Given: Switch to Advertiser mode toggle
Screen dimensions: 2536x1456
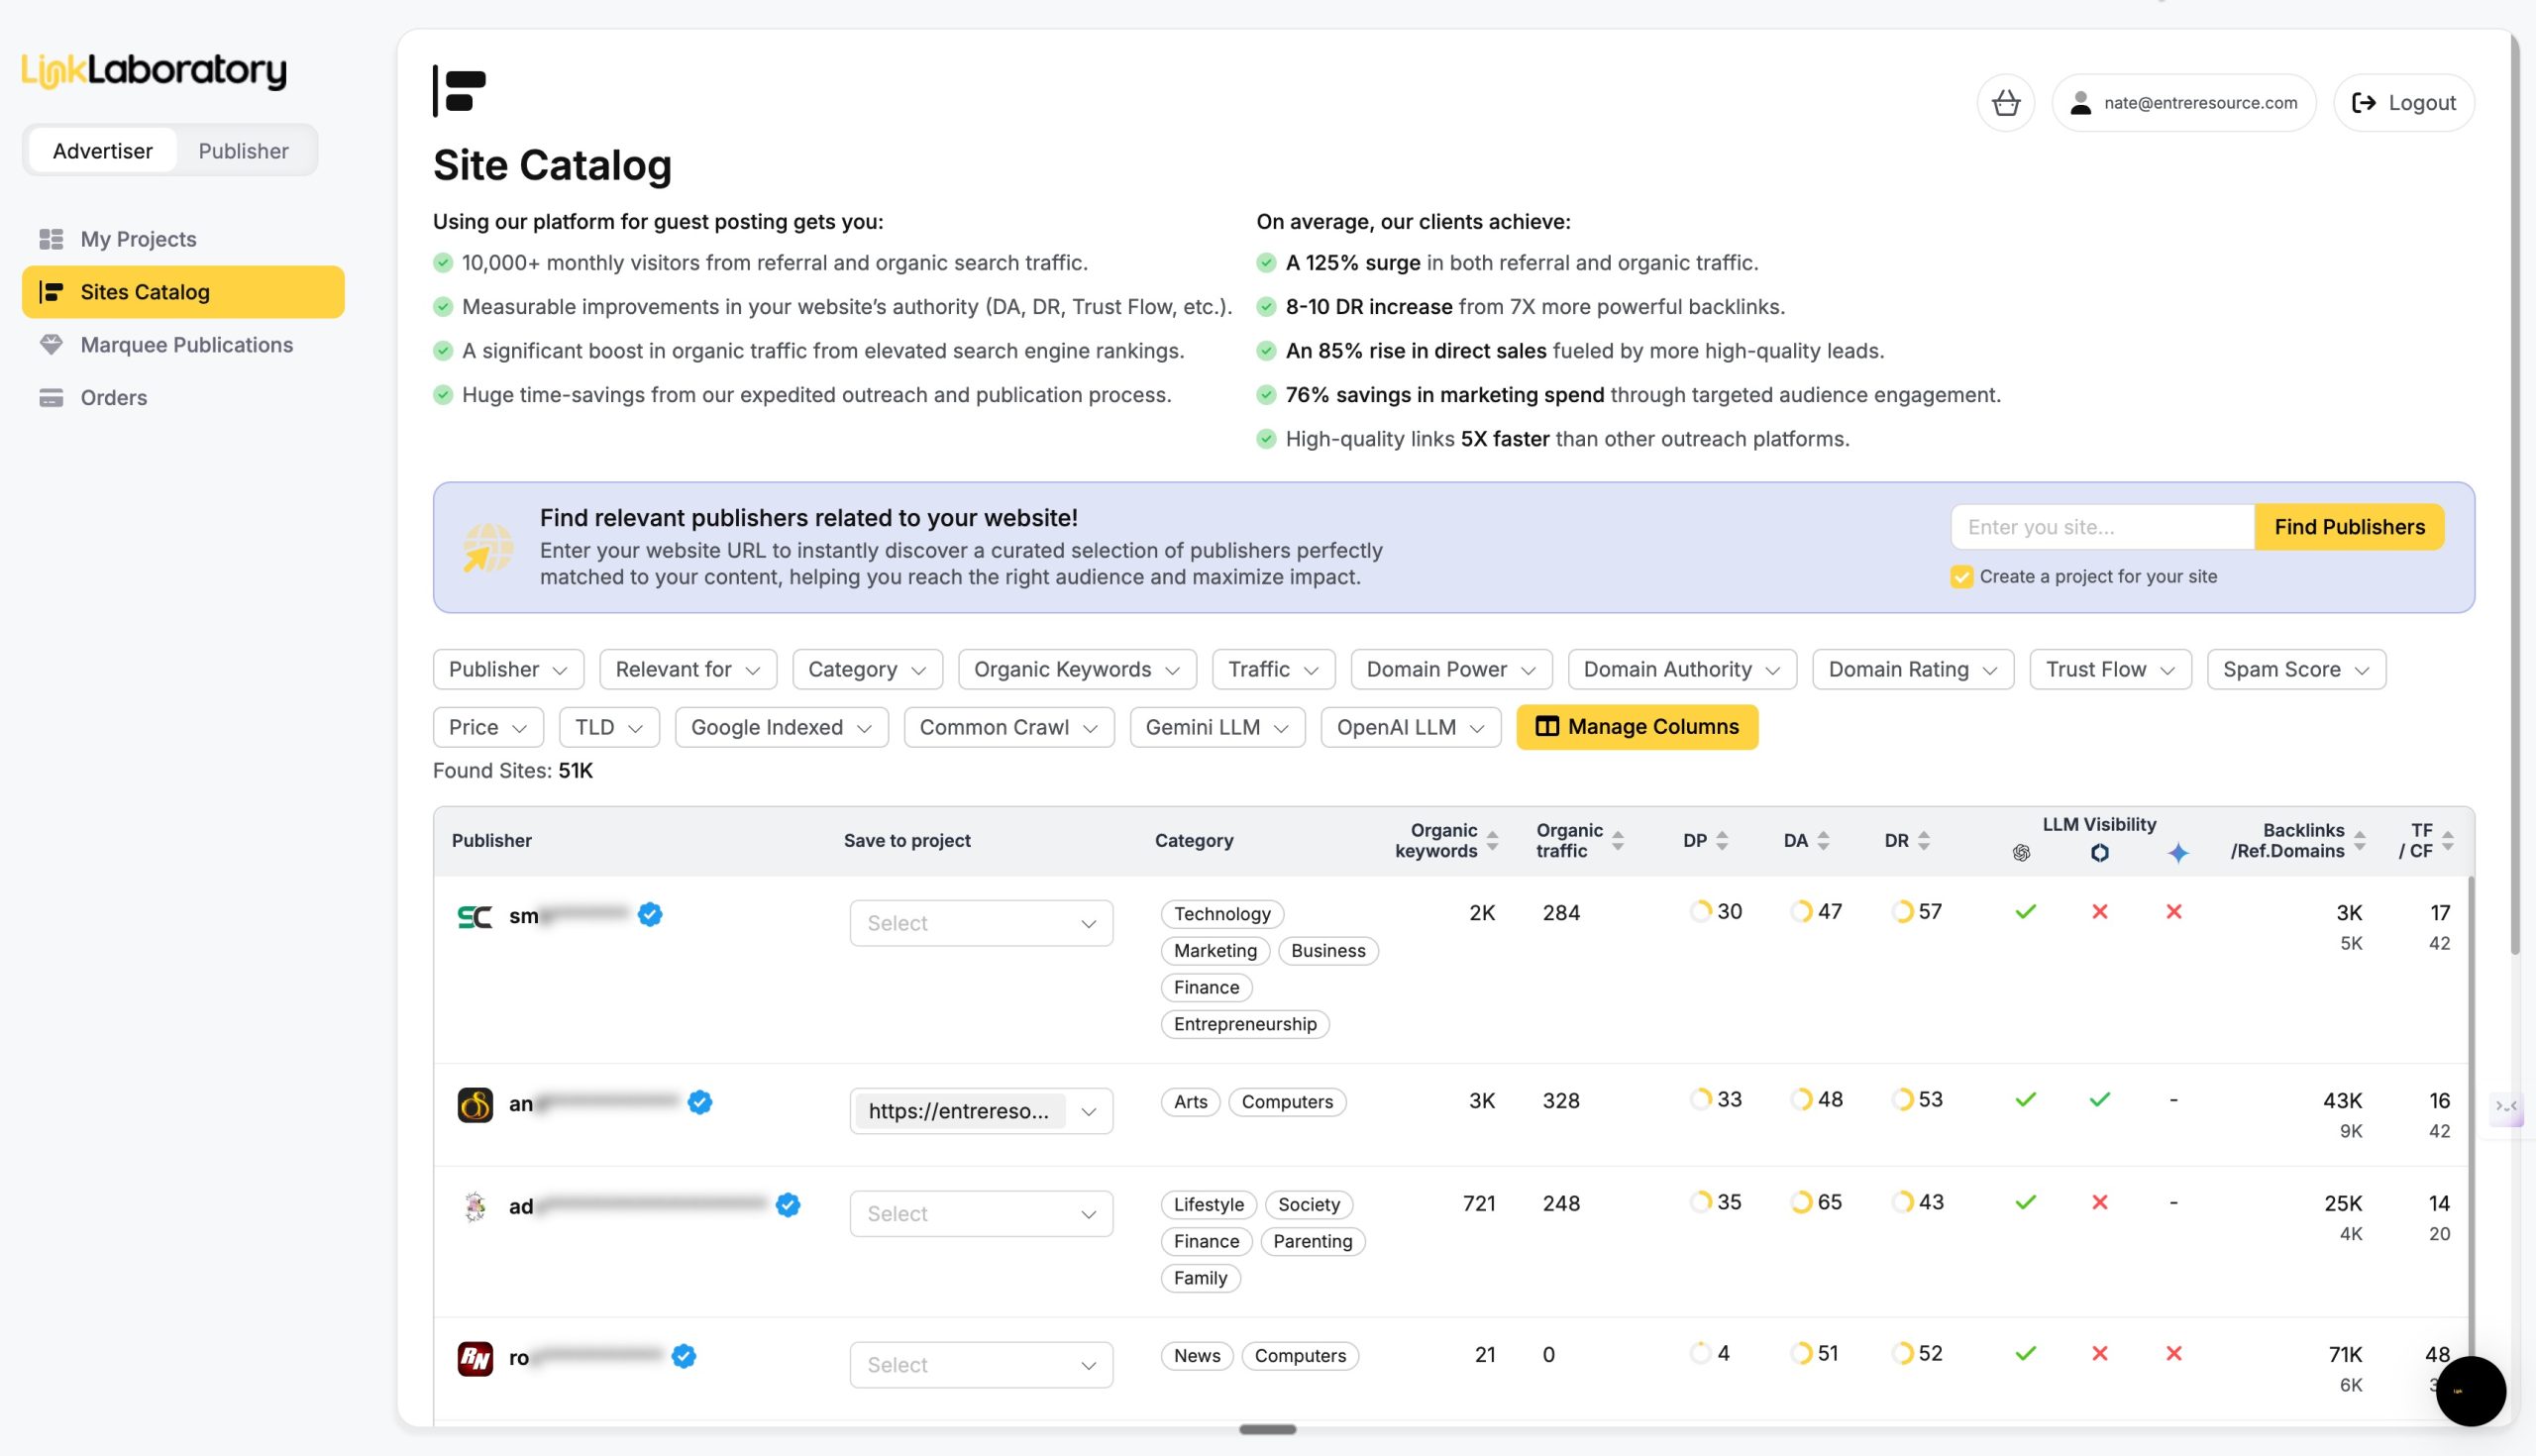Looking at the screenshot, I should 103,151.
